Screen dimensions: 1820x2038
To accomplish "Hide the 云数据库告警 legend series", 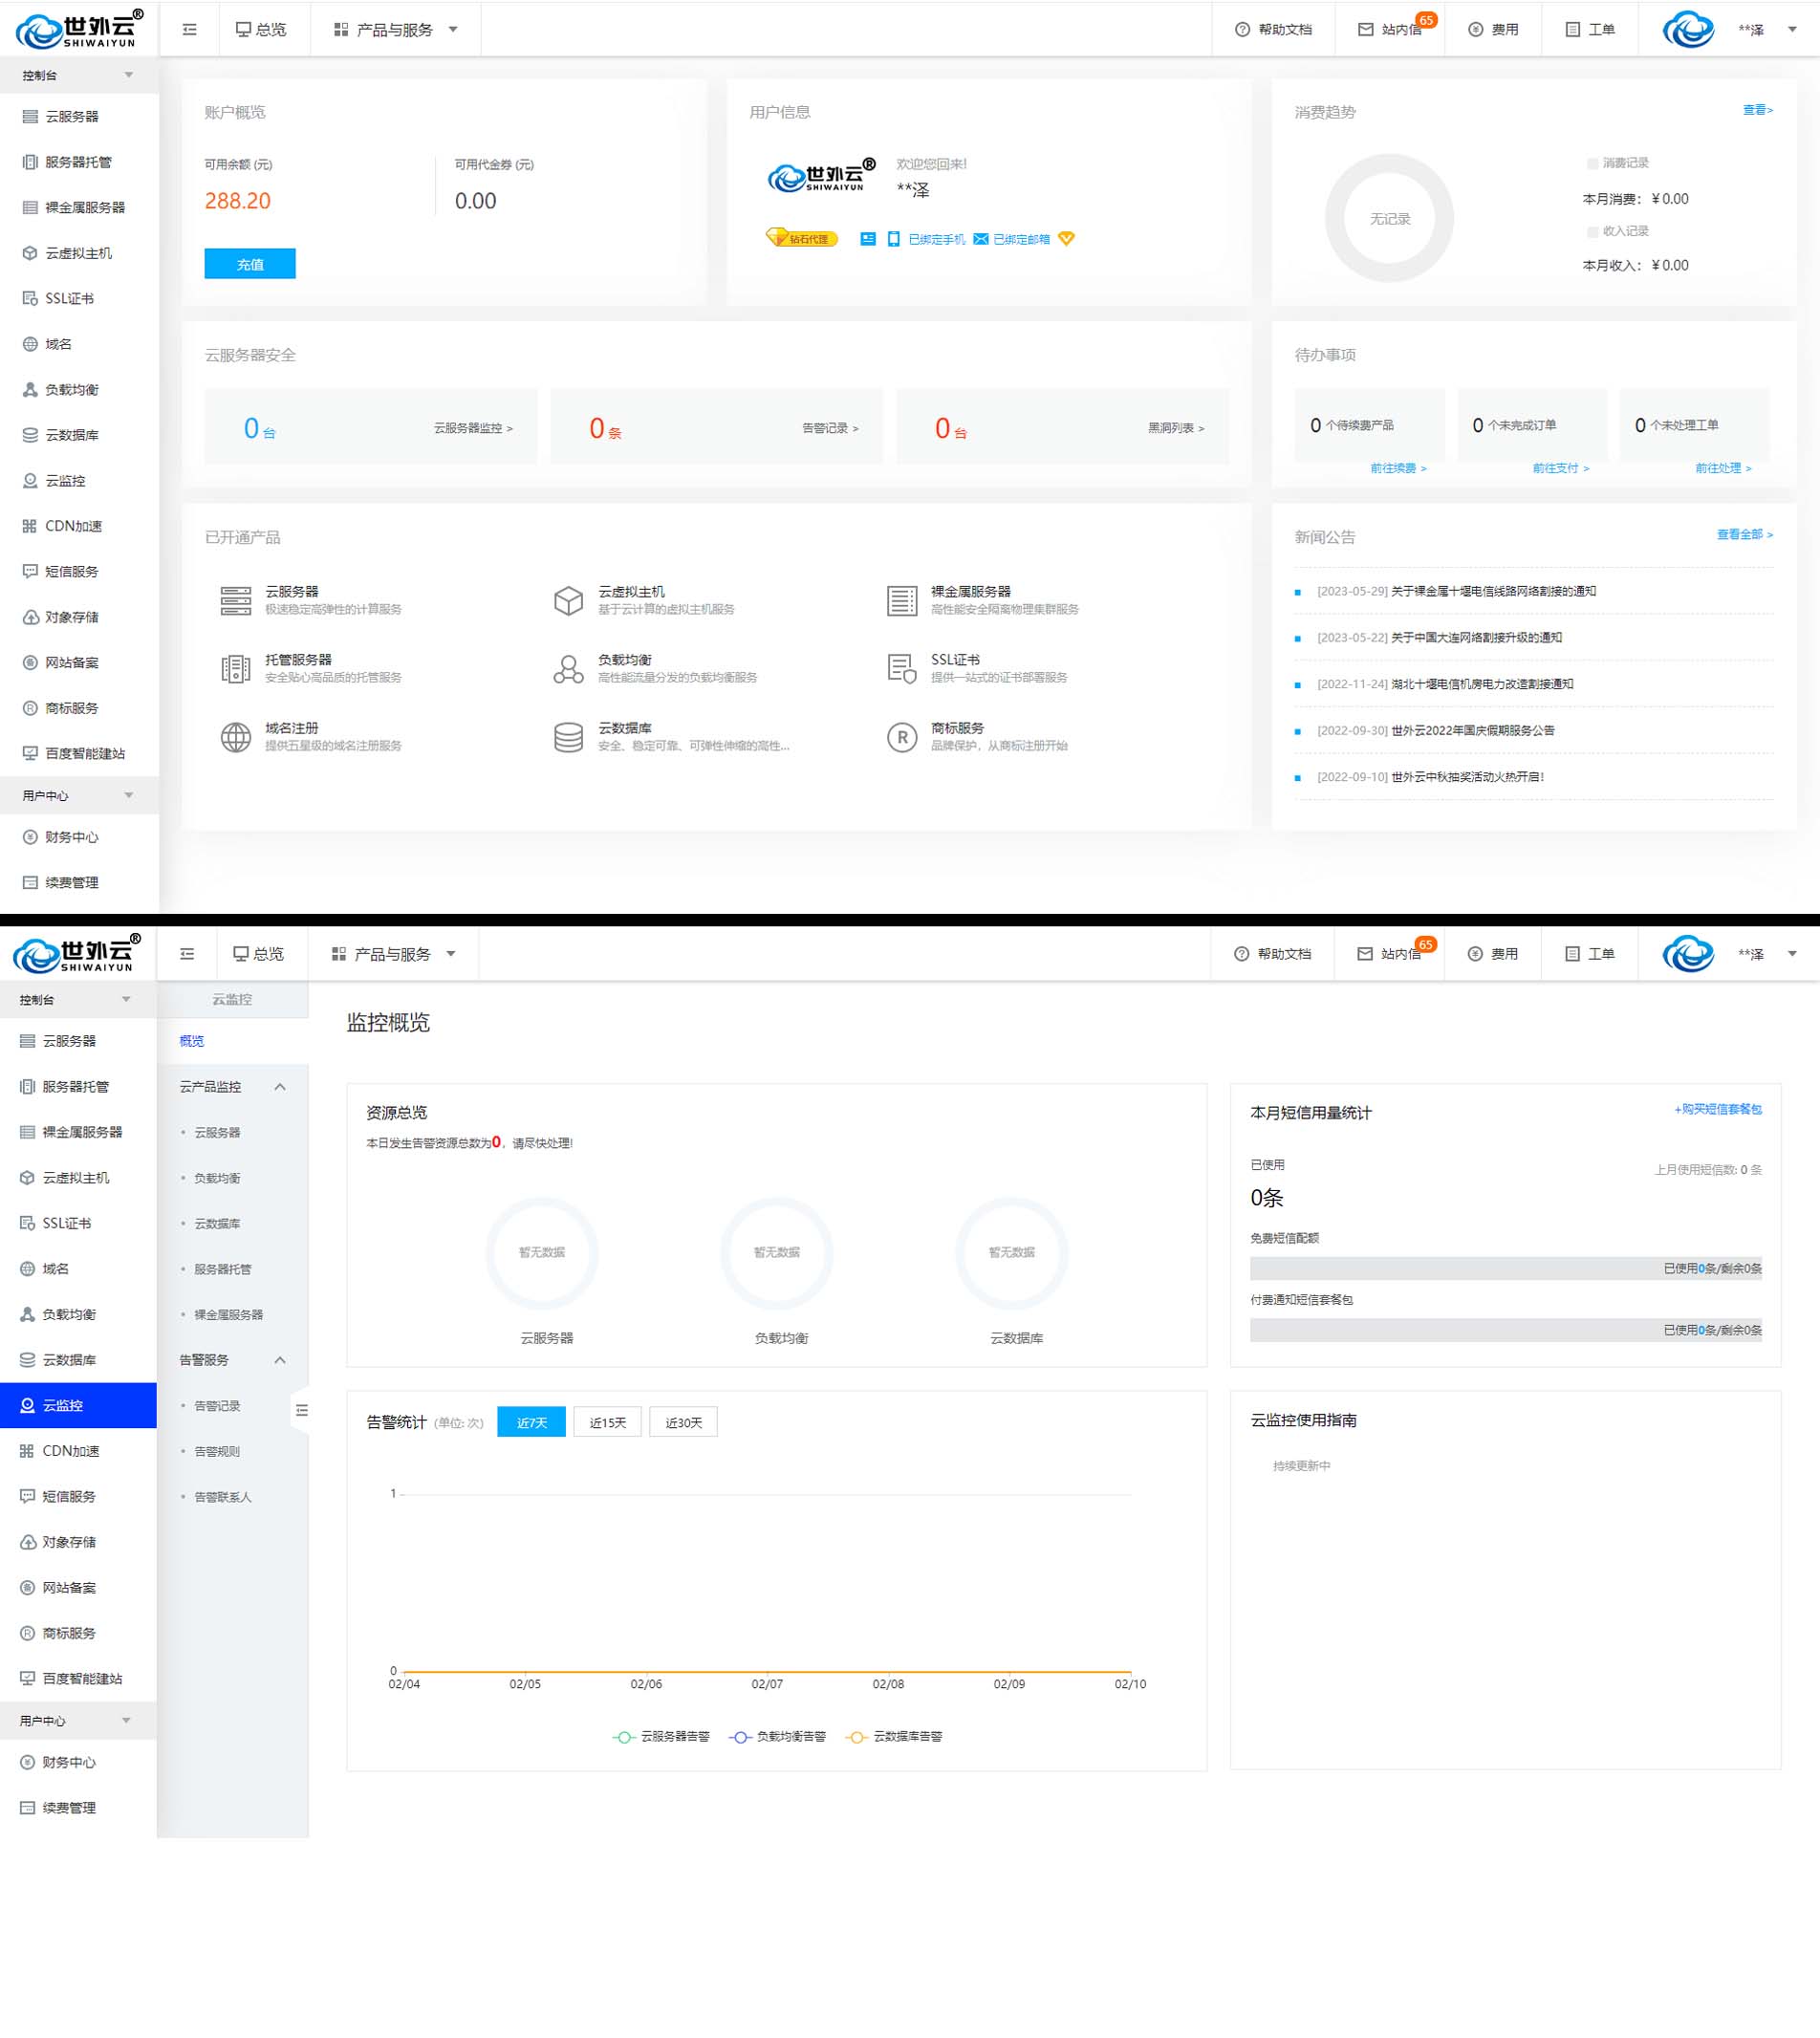I will pyautogui.click(x=894, y=1737).
